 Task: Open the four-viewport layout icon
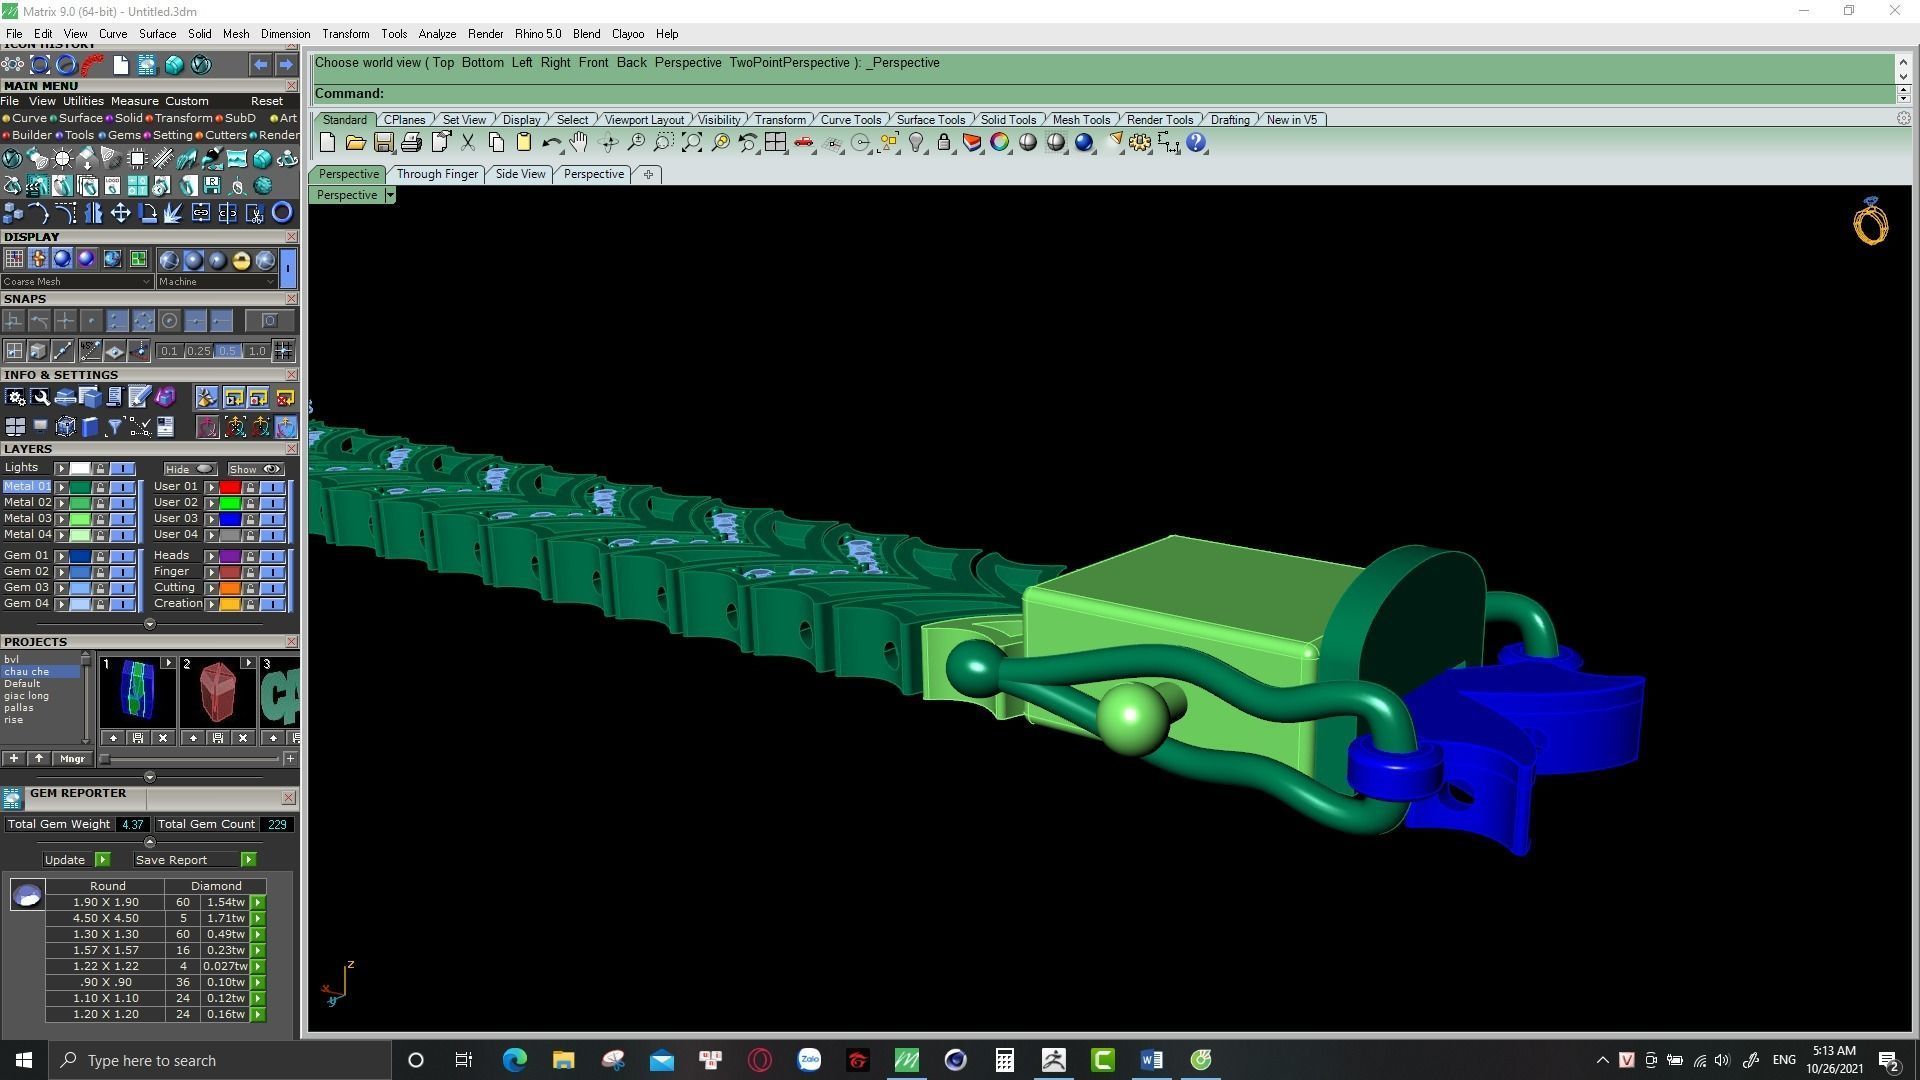coord(775,143)
